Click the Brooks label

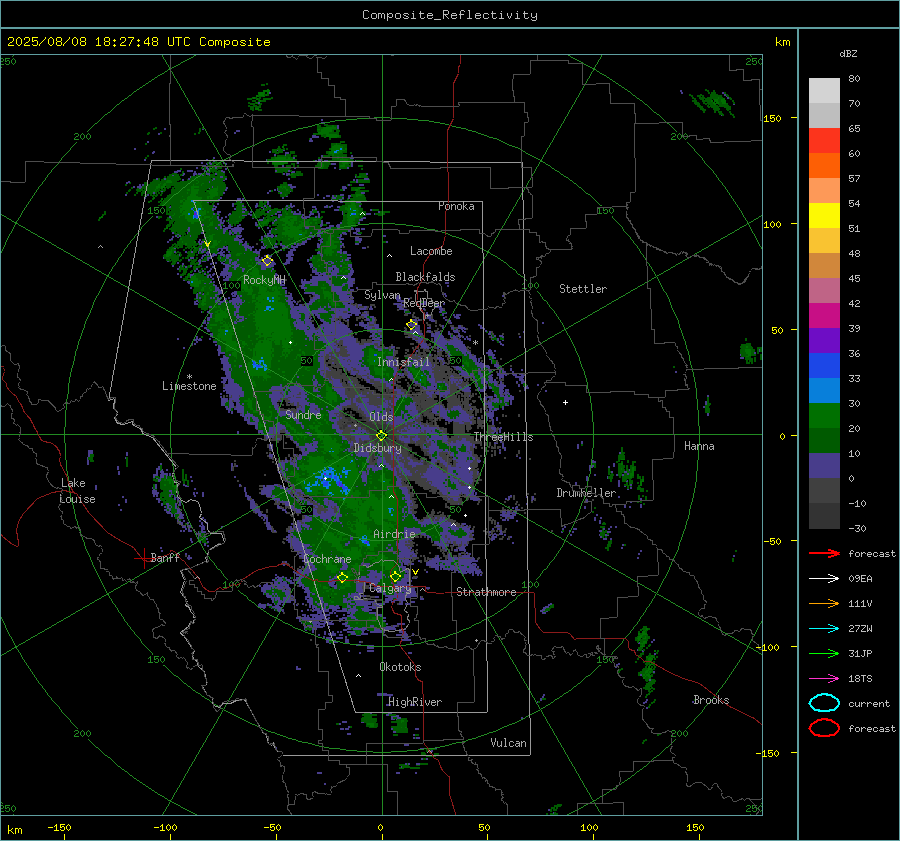click(711, 700)
